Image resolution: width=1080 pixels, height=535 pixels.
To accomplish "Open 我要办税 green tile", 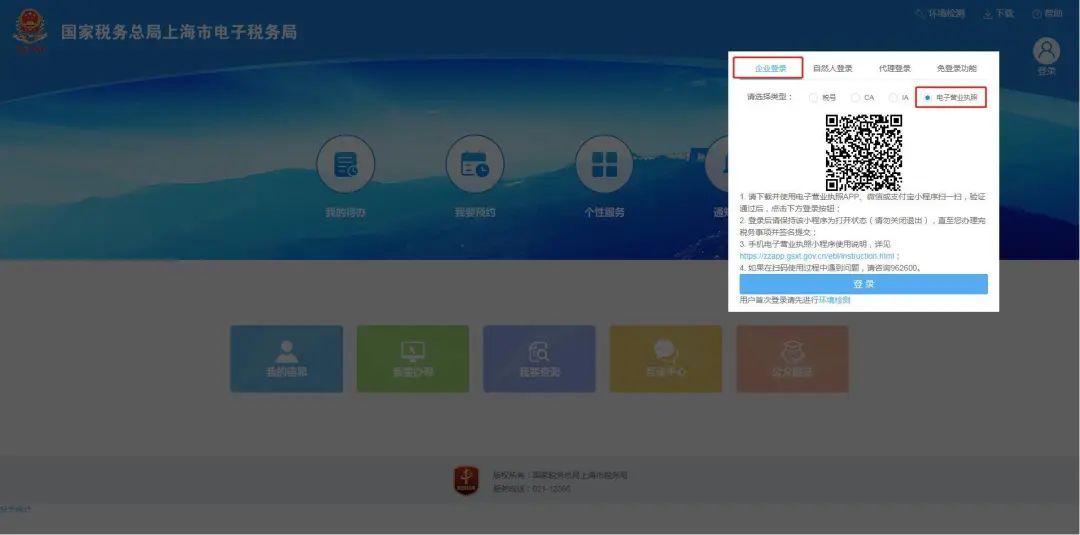I will click(413, 359).
